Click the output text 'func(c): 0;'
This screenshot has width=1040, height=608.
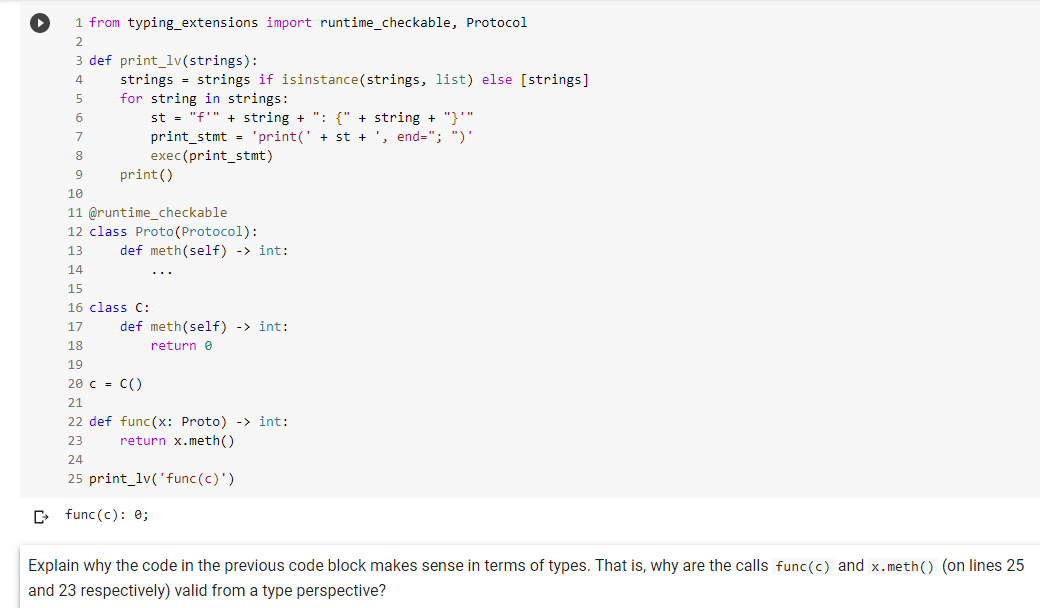coord(107,516)
